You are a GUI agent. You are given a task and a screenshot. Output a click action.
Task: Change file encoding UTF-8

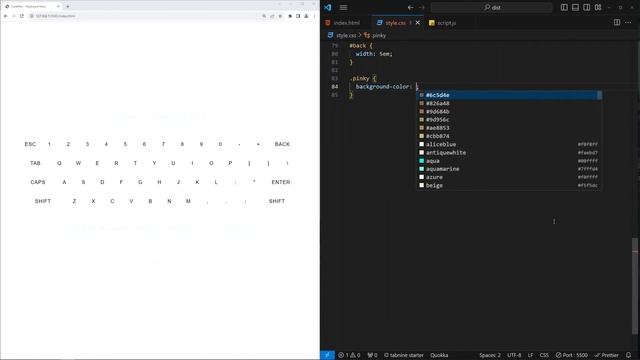(514, 355)
